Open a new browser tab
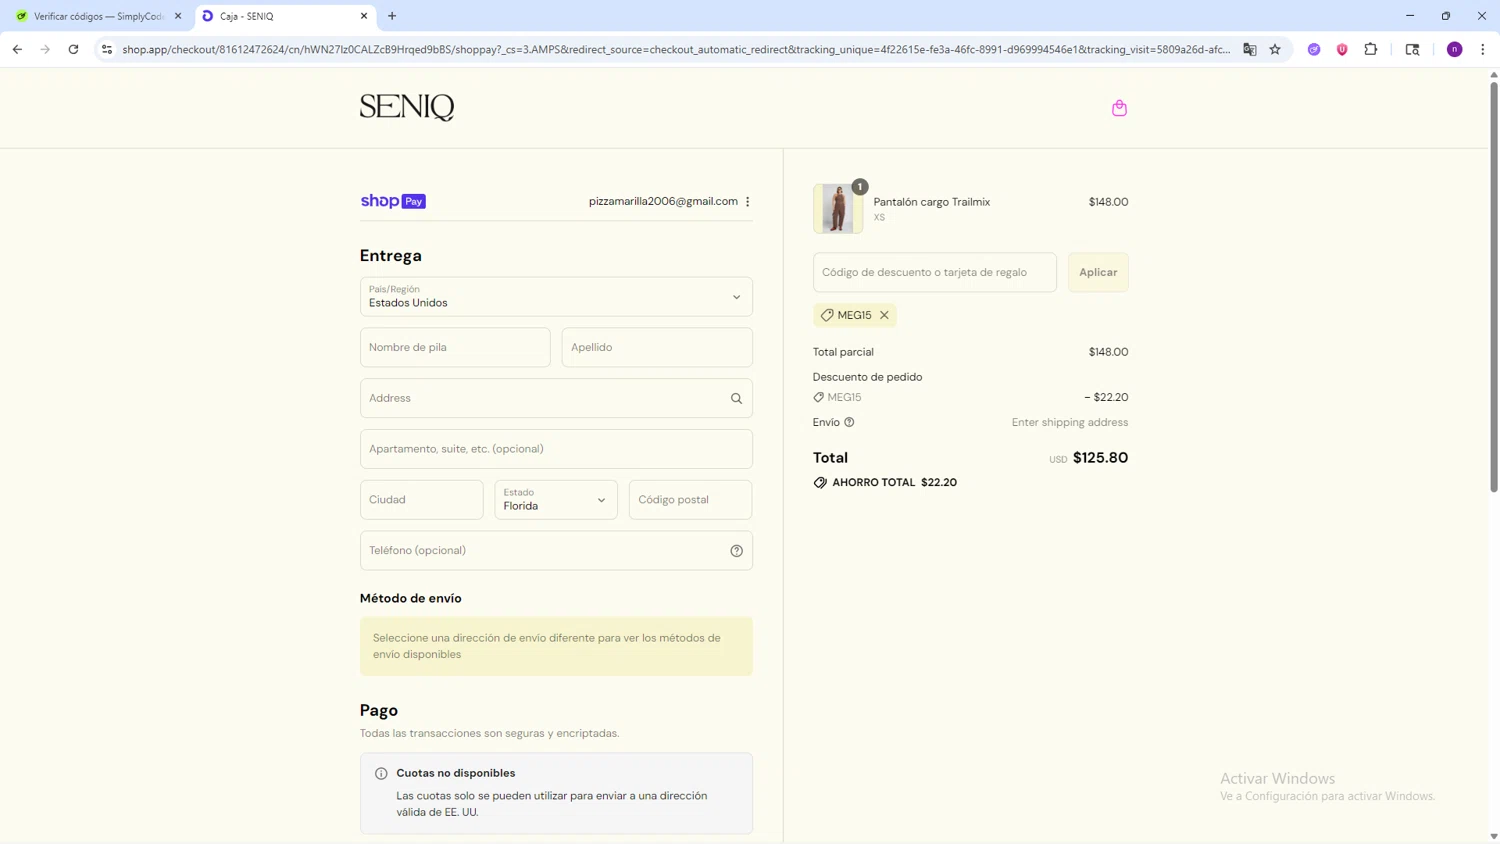 pyautogui.click(x=392, y=16)
